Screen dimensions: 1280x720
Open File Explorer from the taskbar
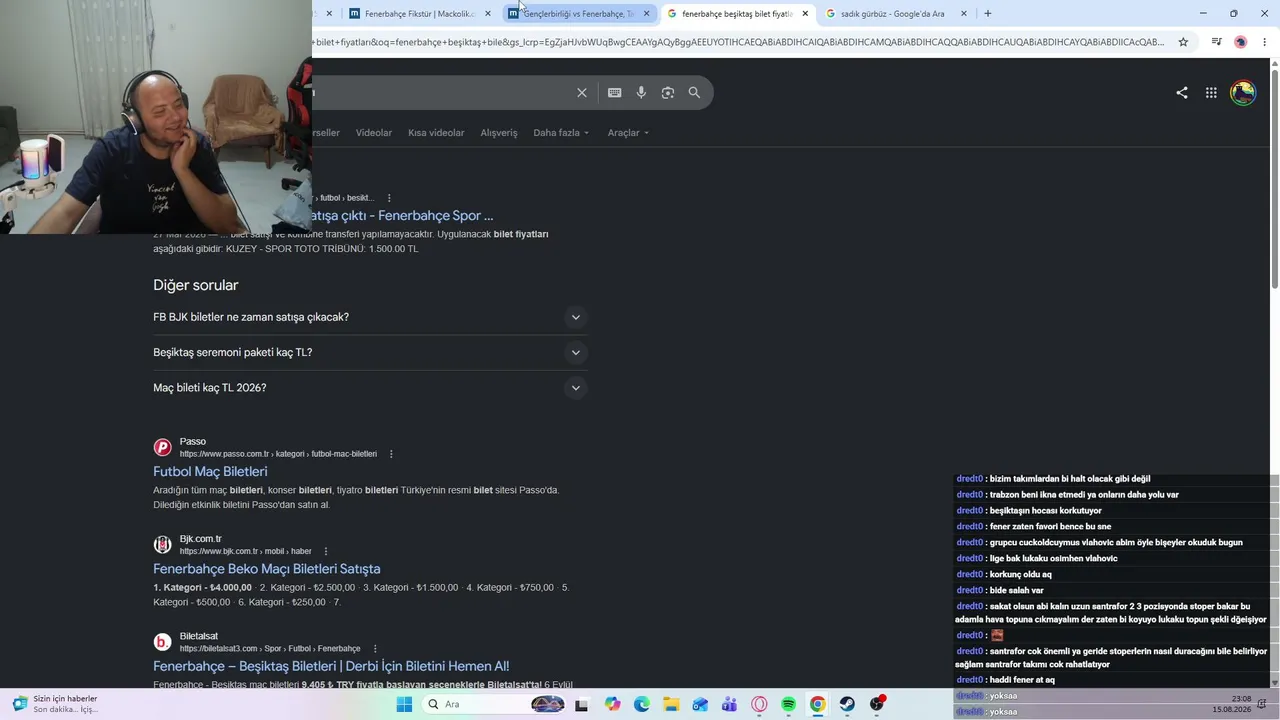[x=671, y=704]
